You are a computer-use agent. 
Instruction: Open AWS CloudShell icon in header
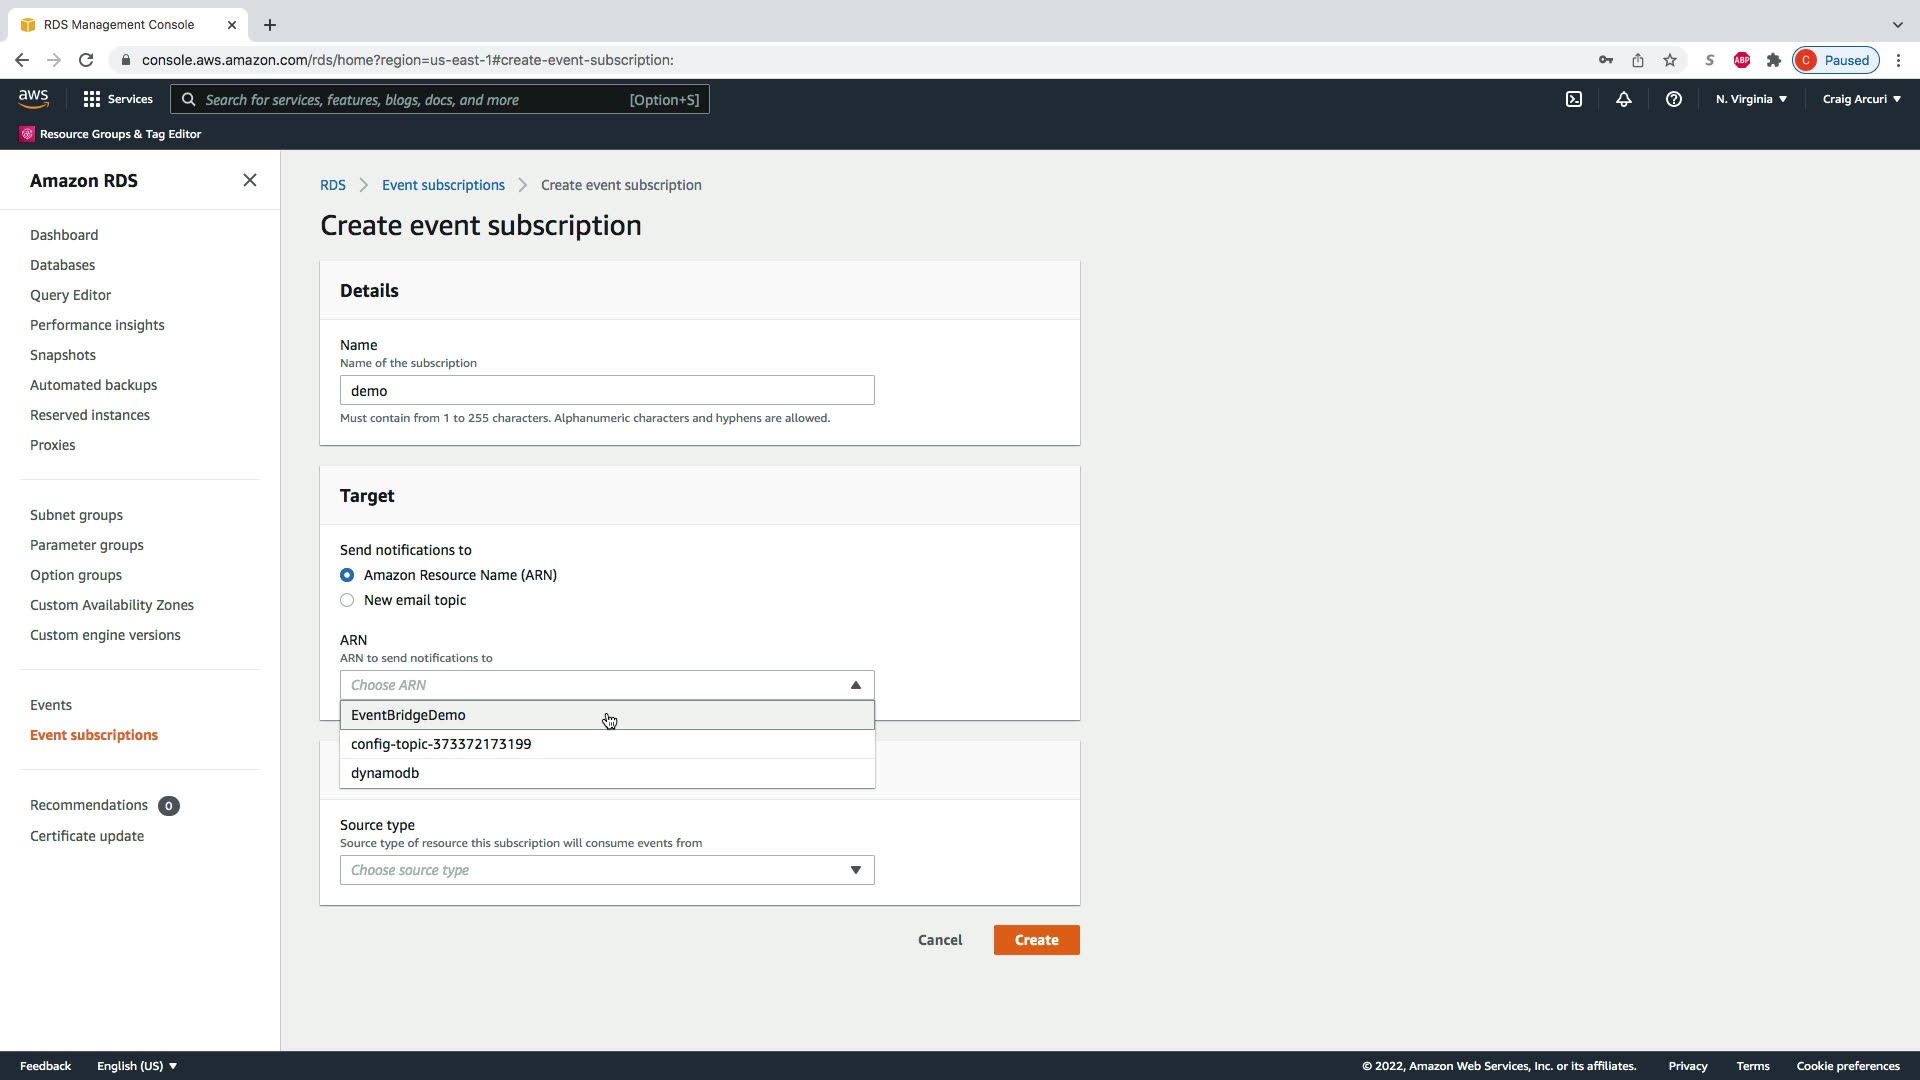1574,99
